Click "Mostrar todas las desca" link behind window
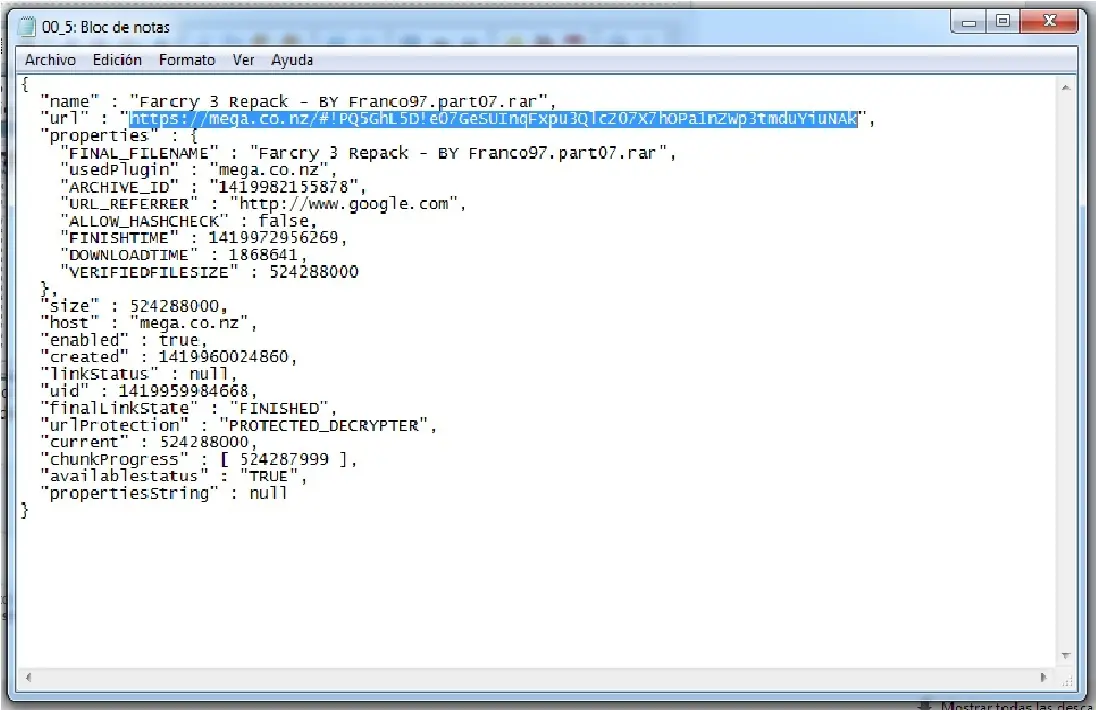Viewport: 1096px width, 710px height. pyautogui.click(x=1016, y=705)
